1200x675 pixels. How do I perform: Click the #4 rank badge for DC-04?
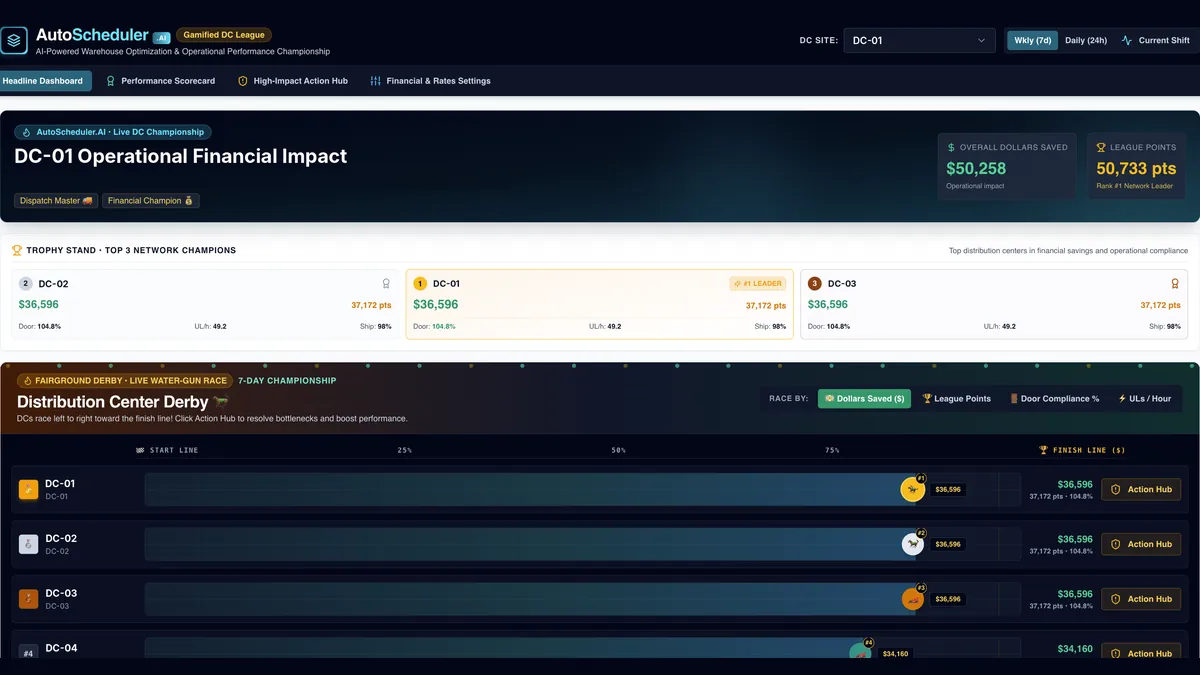[x=29, y=653]
